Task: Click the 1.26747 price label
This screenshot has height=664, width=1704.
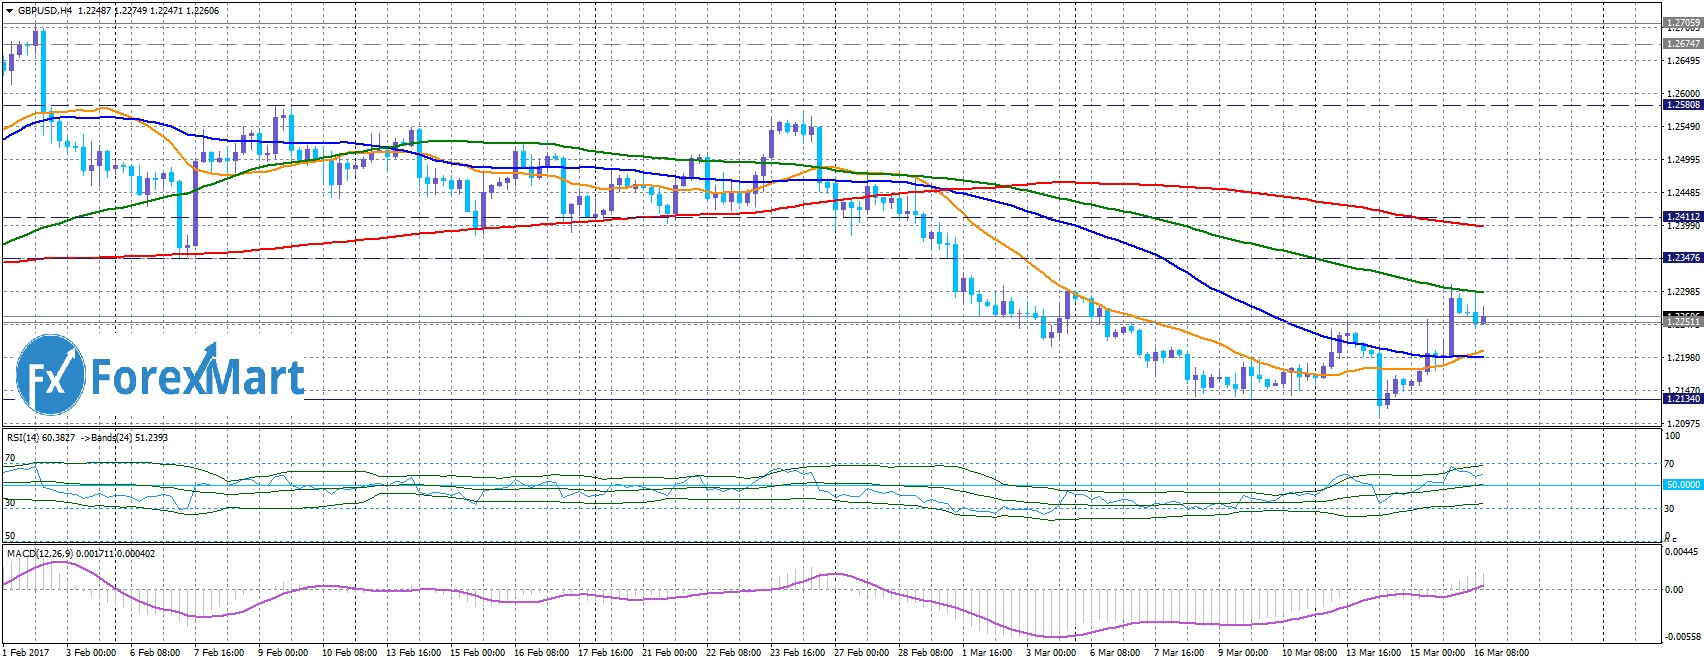Action: pos(1681,44)
